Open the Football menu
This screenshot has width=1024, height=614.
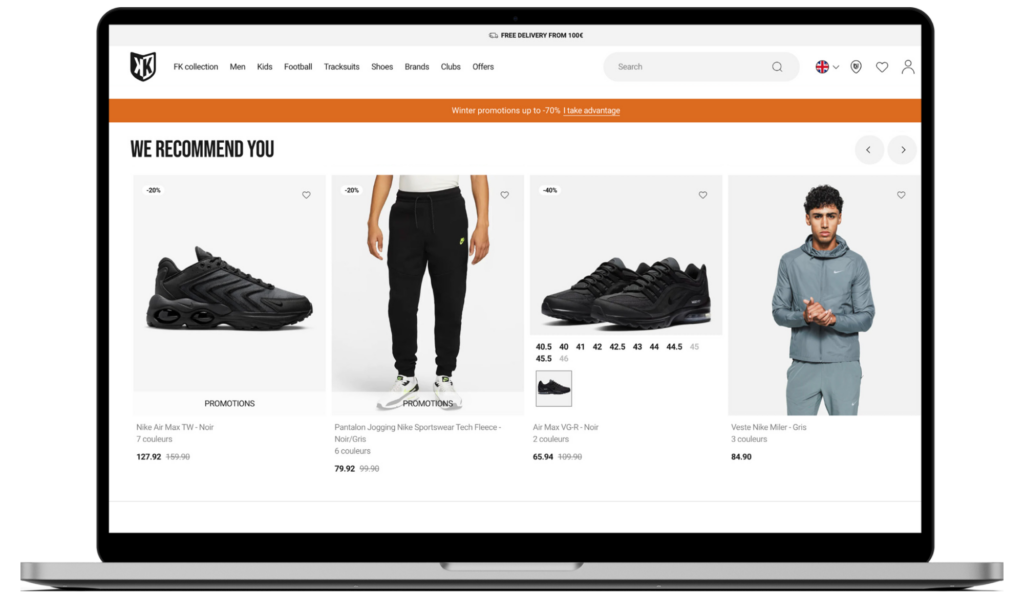[298, 67]
